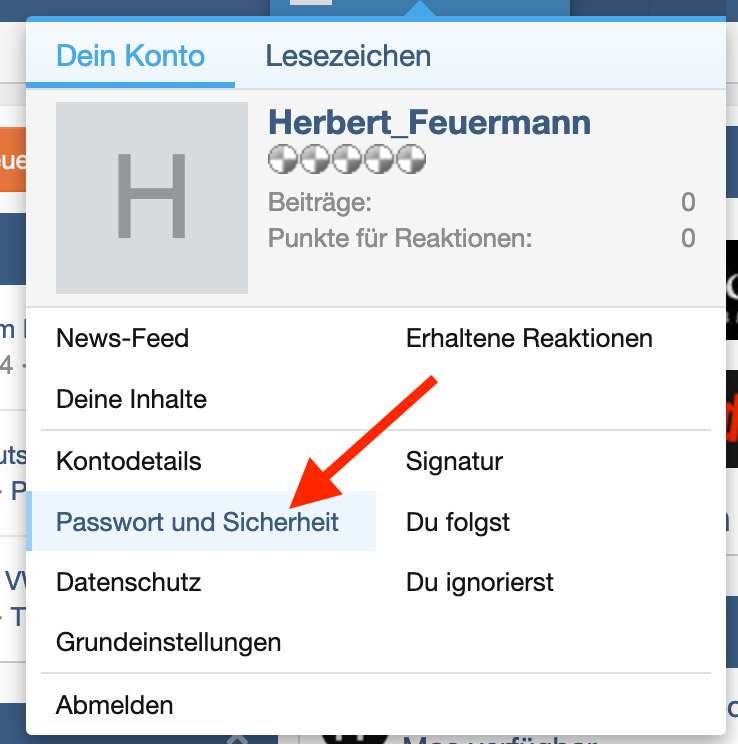Go to Deine Inhalte
738x744 pixels.
(x=131, y=399)
